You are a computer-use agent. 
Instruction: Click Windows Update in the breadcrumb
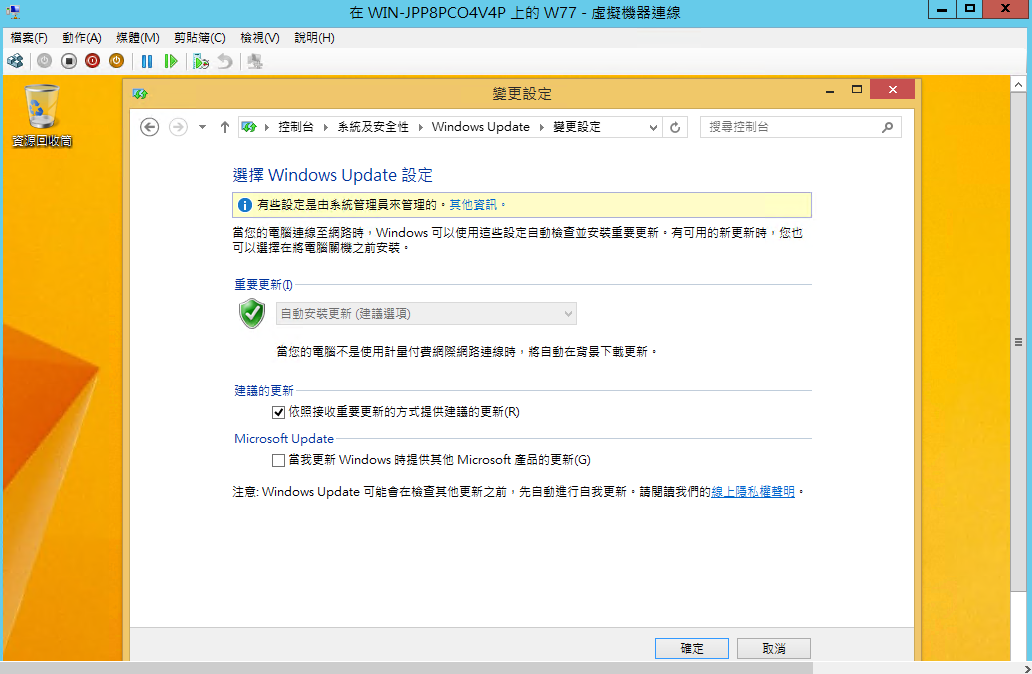480,127
